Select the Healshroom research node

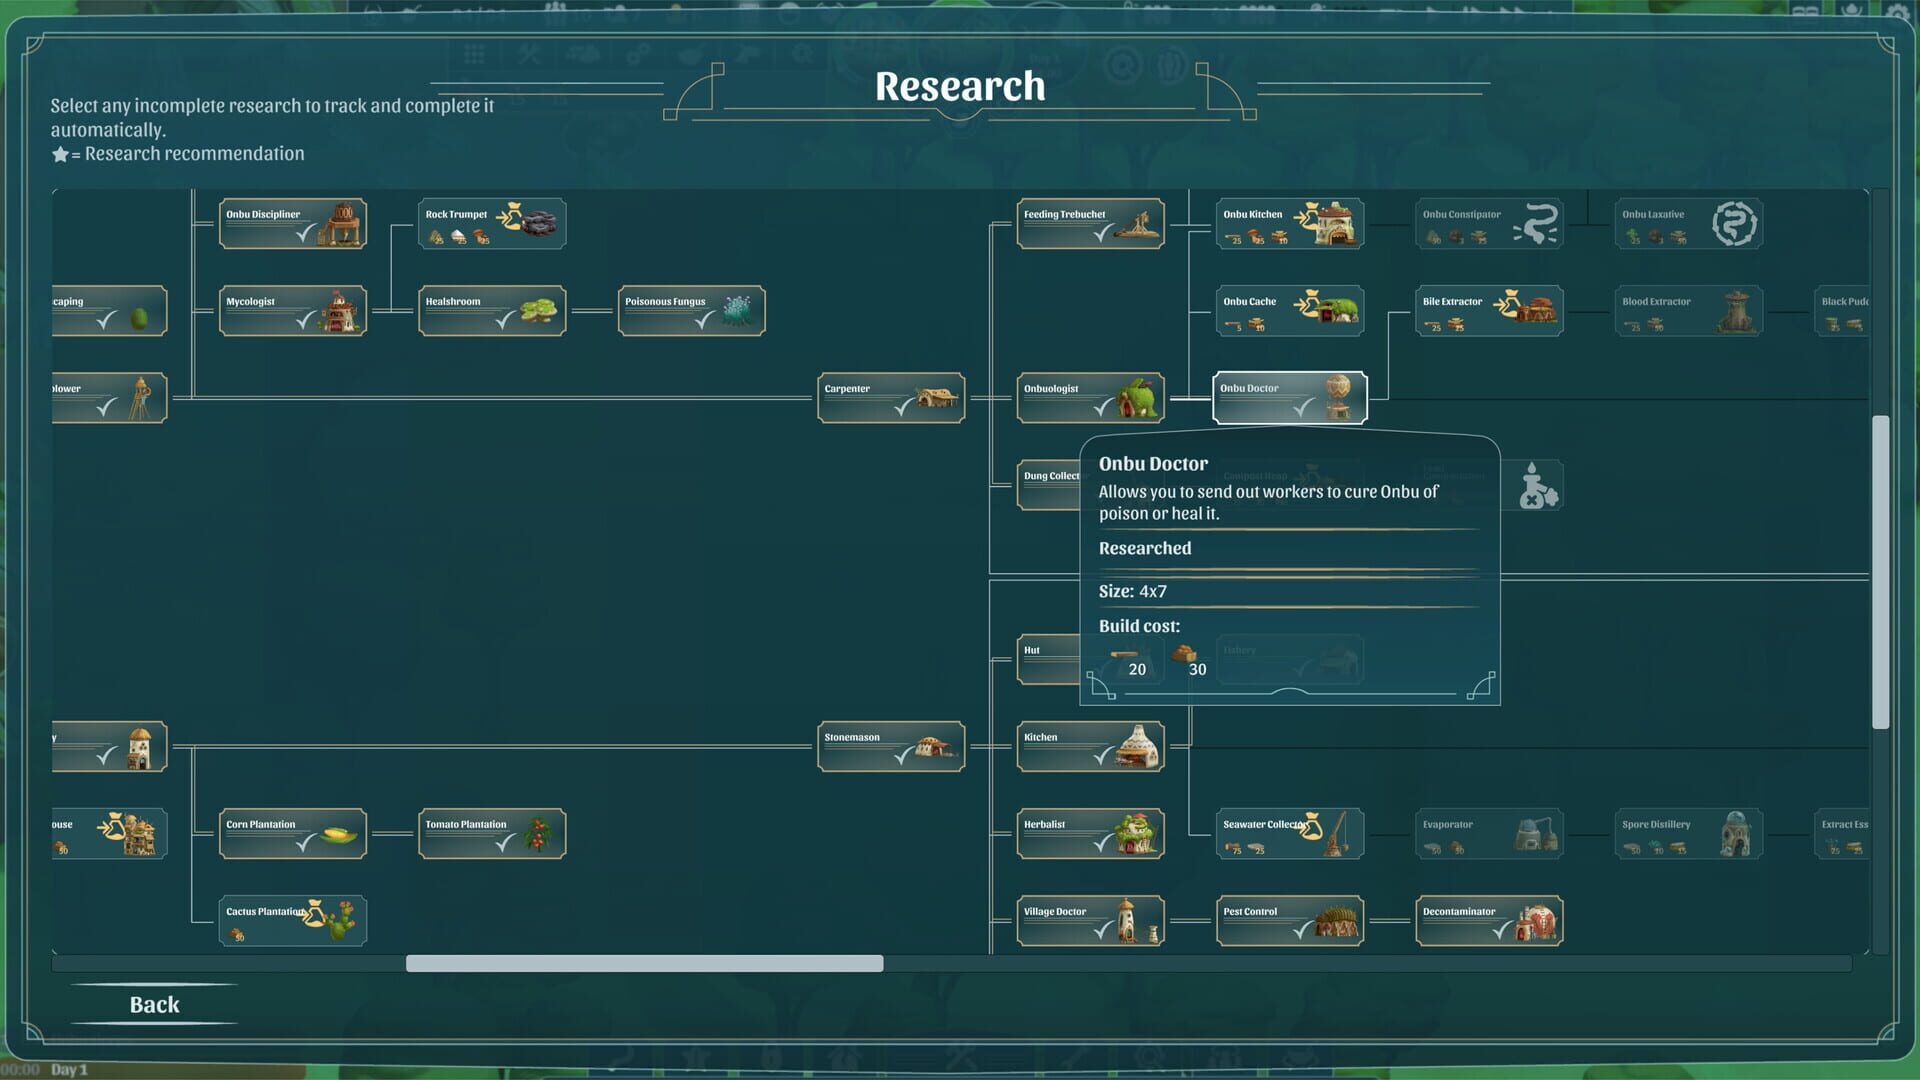click(x=491, y=310)
